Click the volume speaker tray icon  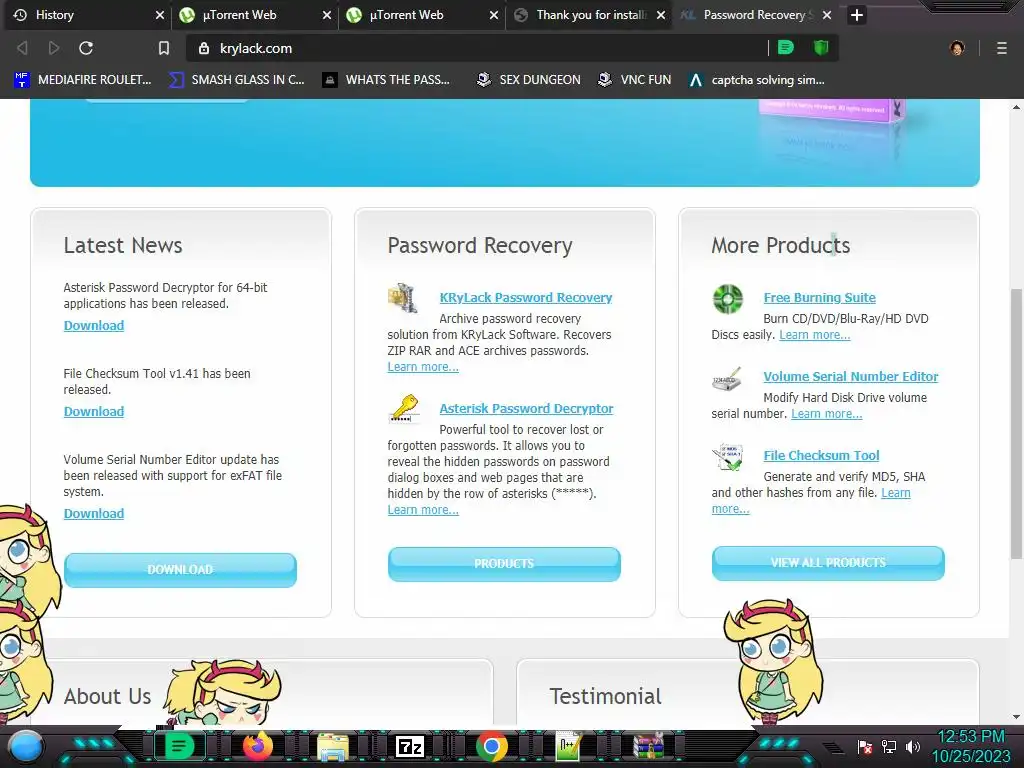pyautogui.click(x=913, y=746)
